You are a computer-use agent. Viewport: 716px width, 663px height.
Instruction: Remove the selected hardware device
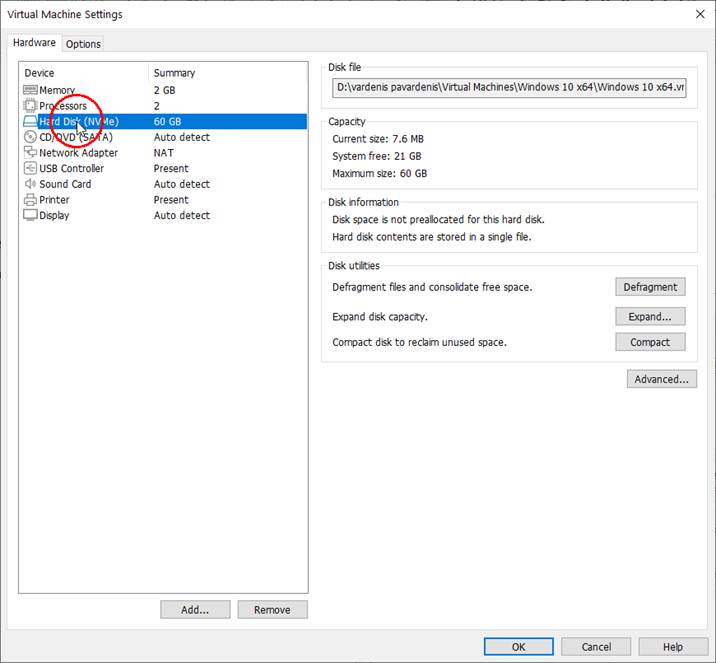click(x=272, y=609)
